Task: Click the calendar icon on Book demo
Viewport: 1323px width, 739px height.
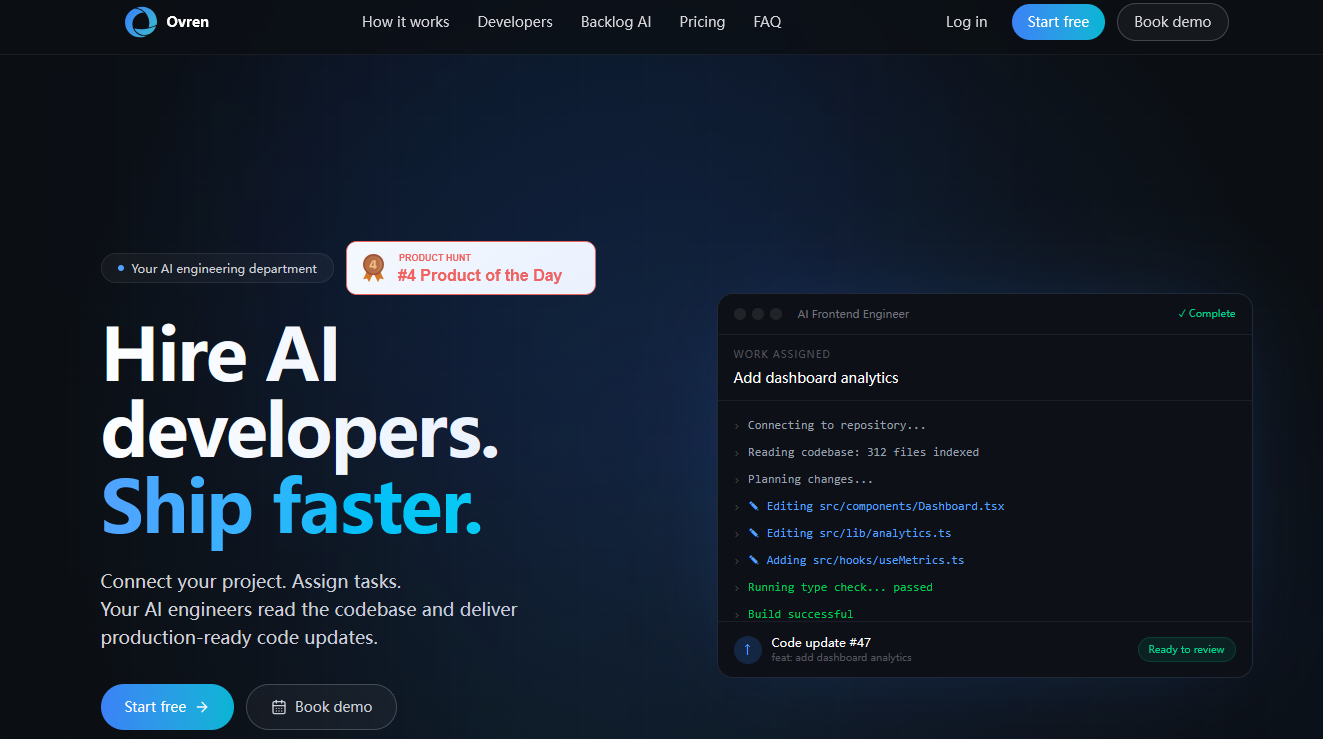Action: click(x=279, y=707)
